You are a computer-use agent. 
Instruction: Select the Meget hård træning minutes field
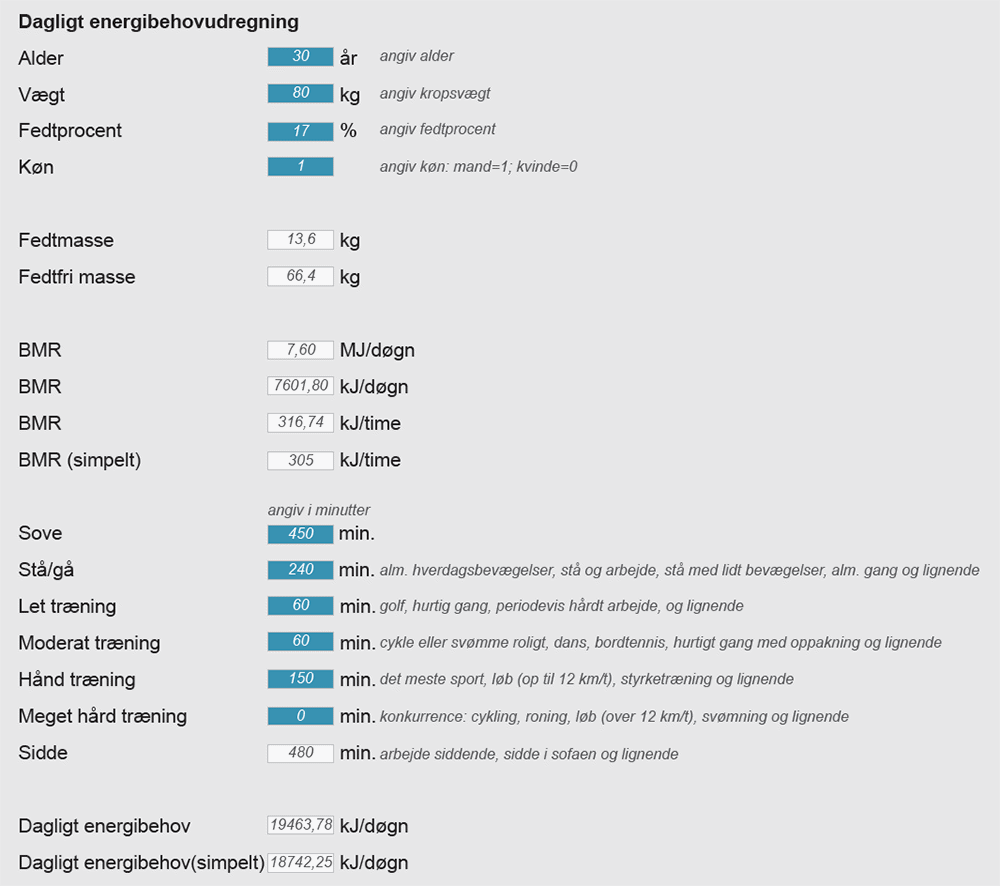click(x=300, y=716)
